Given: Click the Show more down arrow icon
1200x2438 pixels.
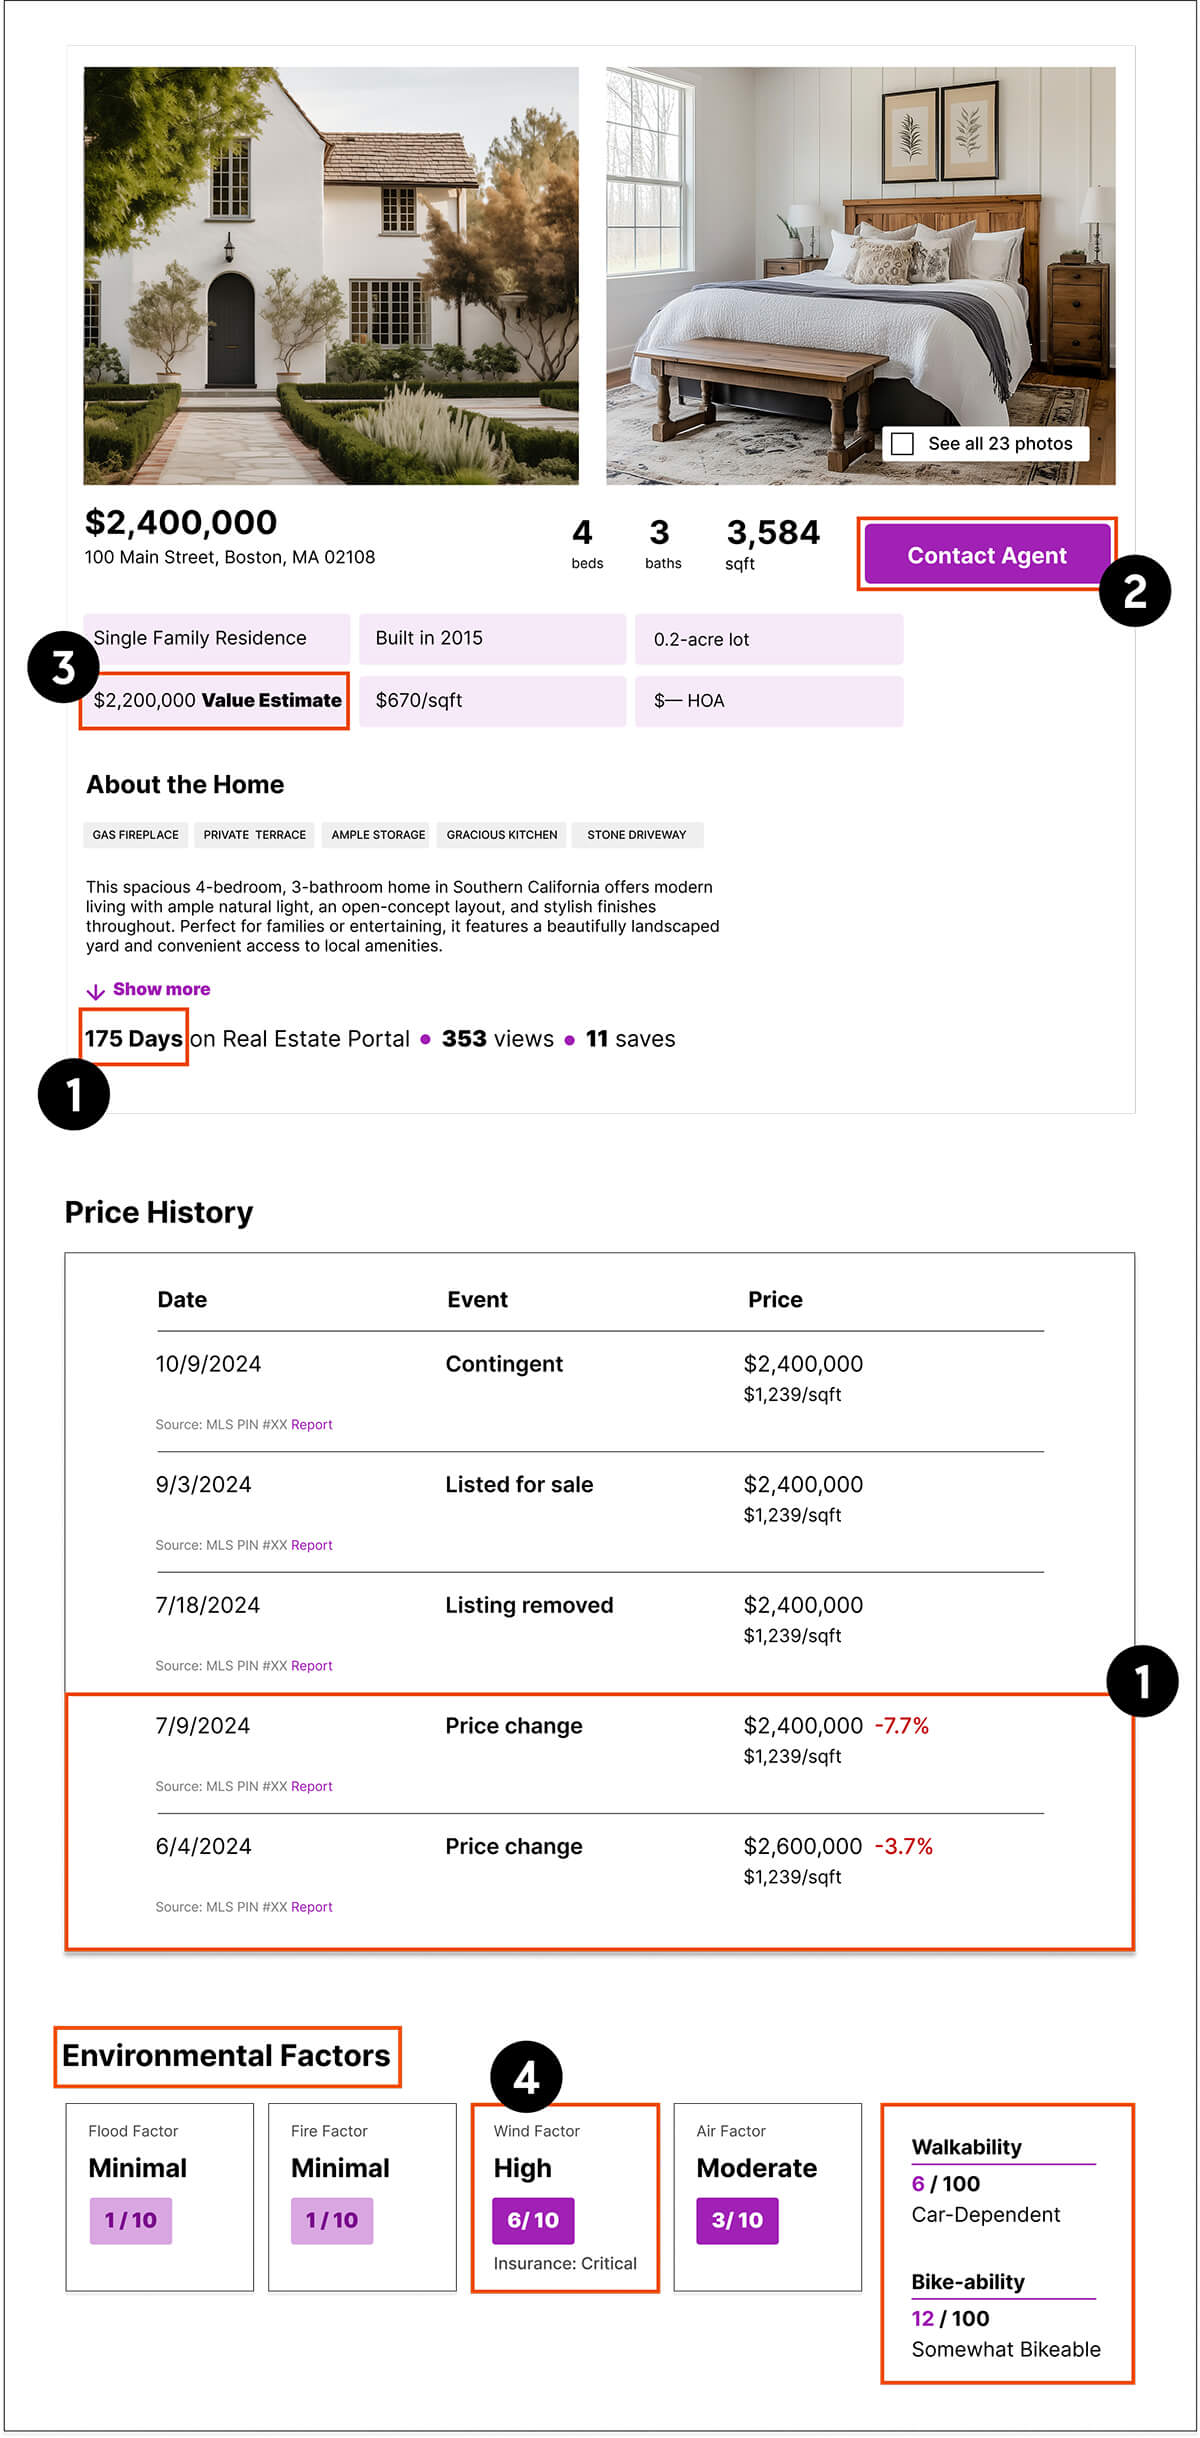Looking at the screenshot, I should pos(95,991).
